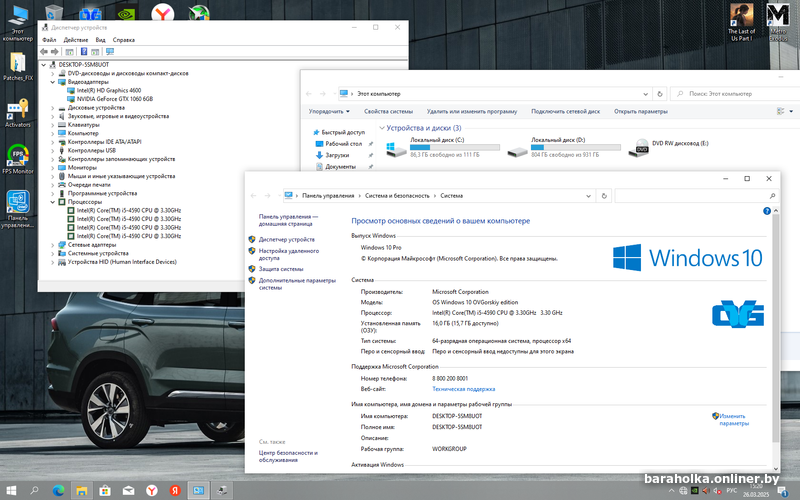Select the Activators desktop shortcut
Screen dimensions: 800x500
(18, 113)
